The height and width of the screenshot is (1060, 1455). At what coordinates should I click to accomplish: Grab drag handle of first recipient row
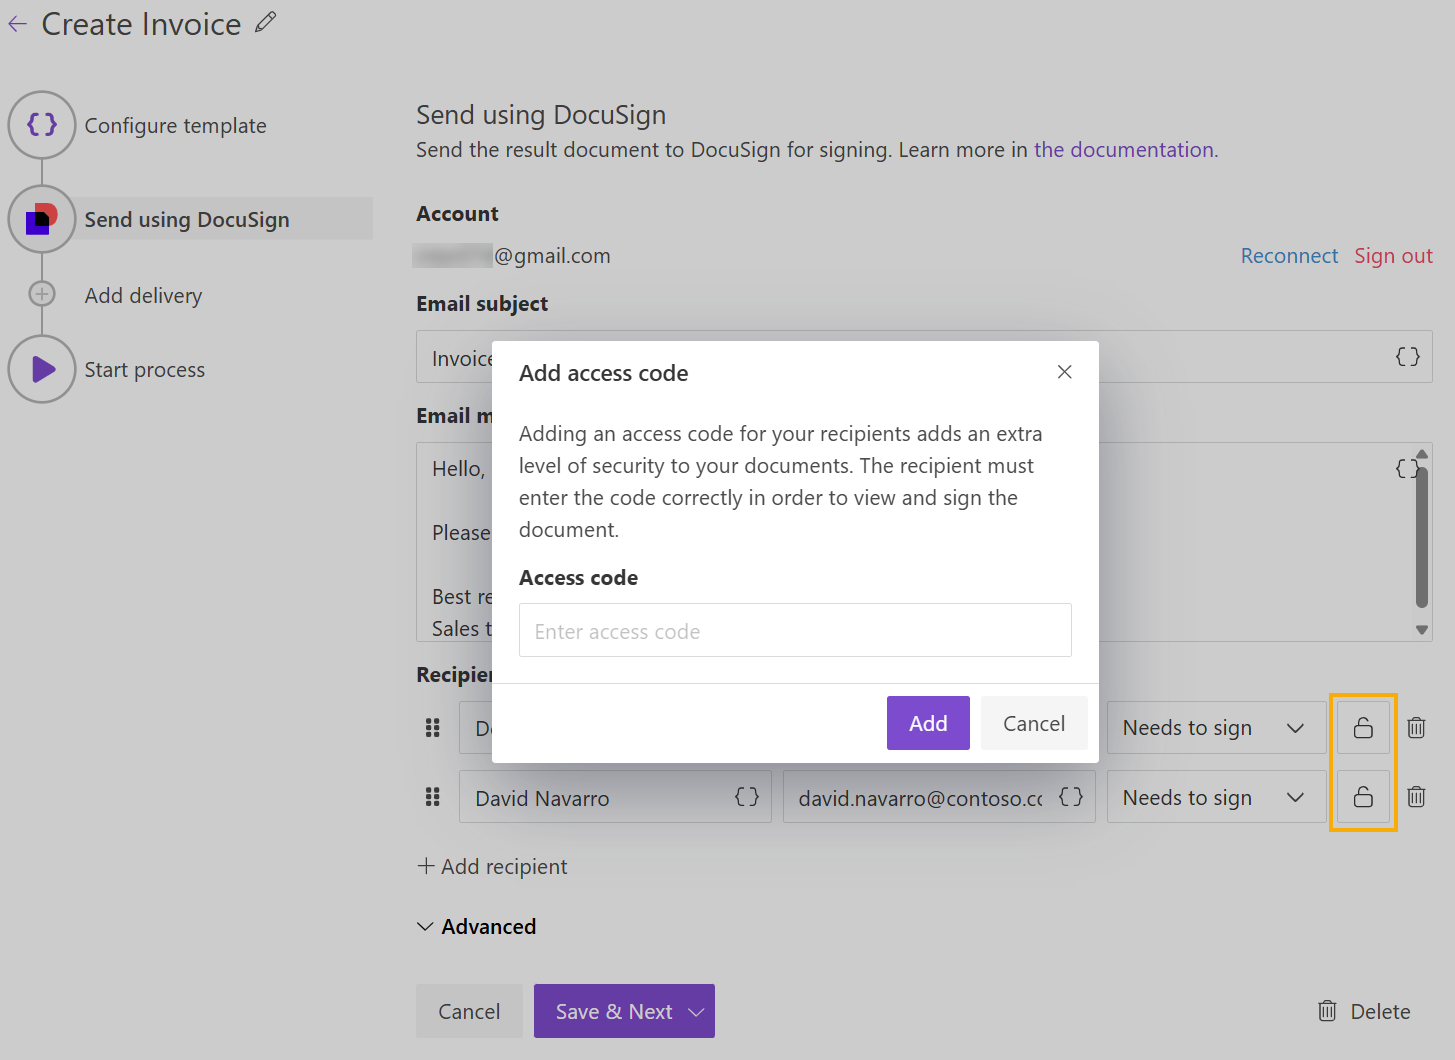point(432,728)
